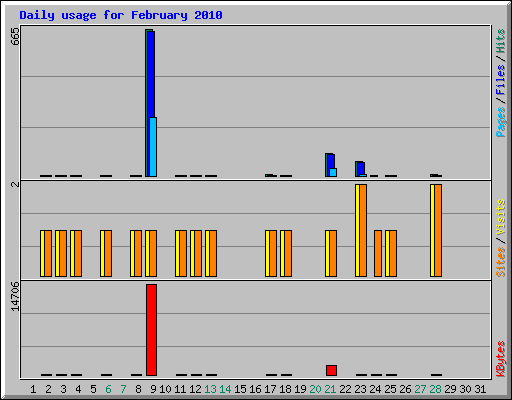The height and width of the screenshot is (400, 512).
Task: Click green weekend day 28 label
Action: pyautogui.click(x=435, y=389)
